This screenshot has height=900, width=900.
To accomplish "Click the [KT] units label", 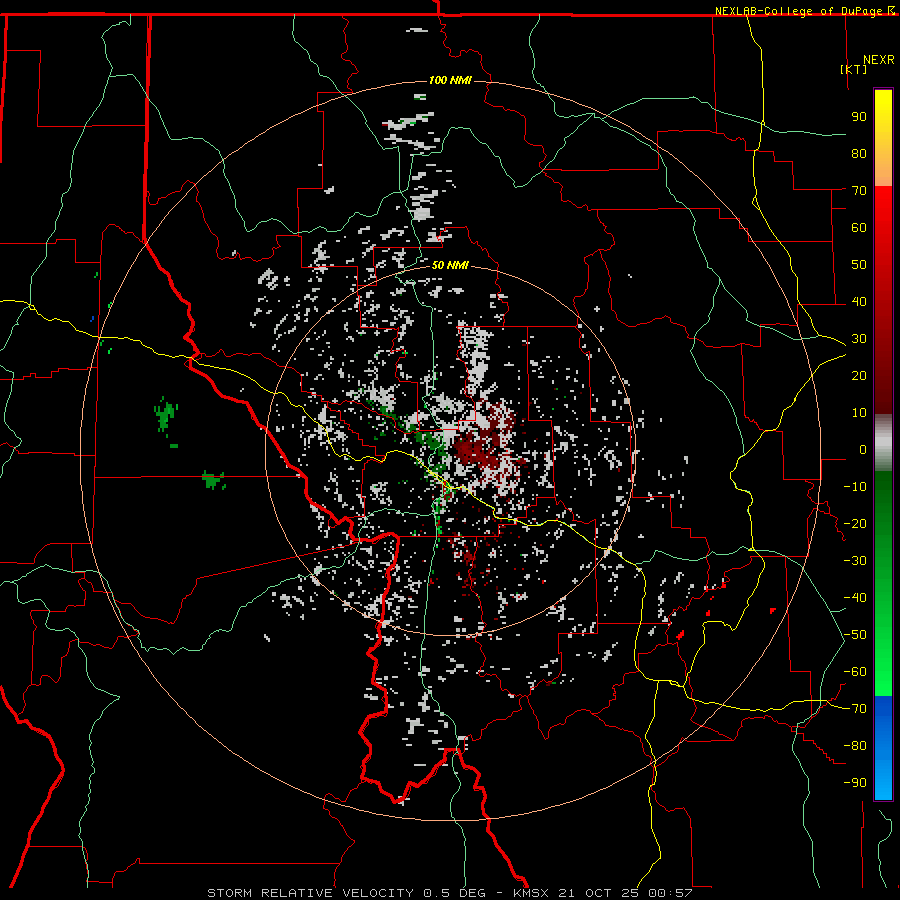I will [x=854, y=69].
